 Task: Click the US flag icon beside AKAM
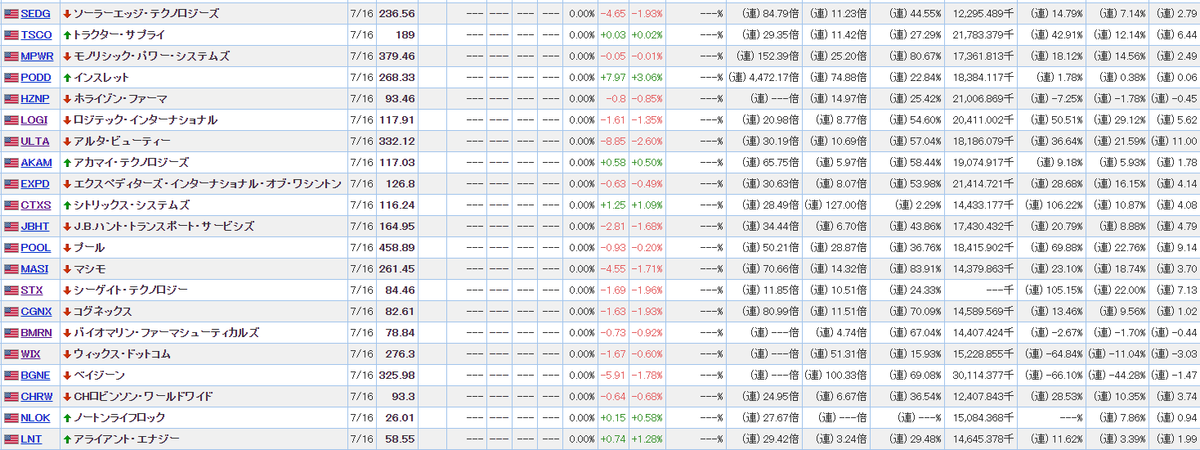click(11, 162)
